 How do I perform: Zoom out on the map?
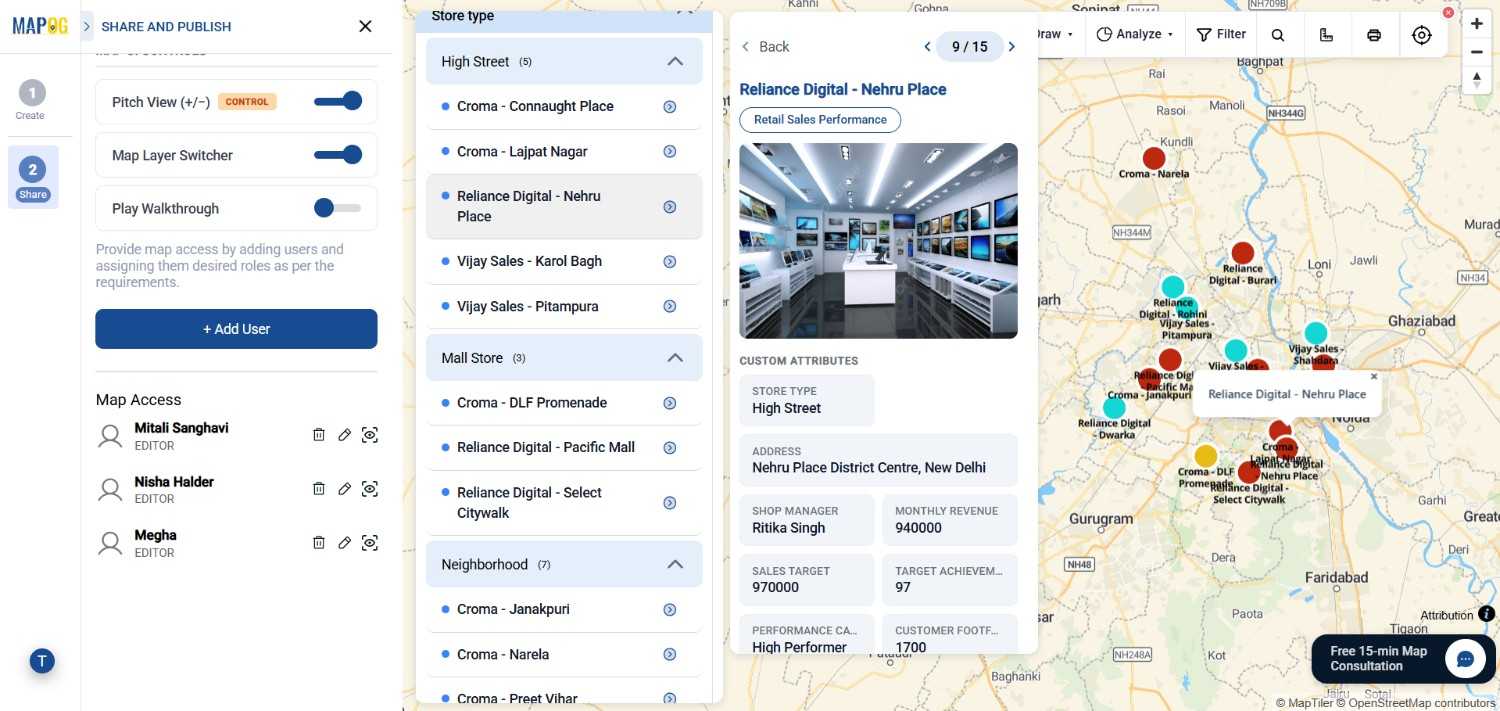1477,51
